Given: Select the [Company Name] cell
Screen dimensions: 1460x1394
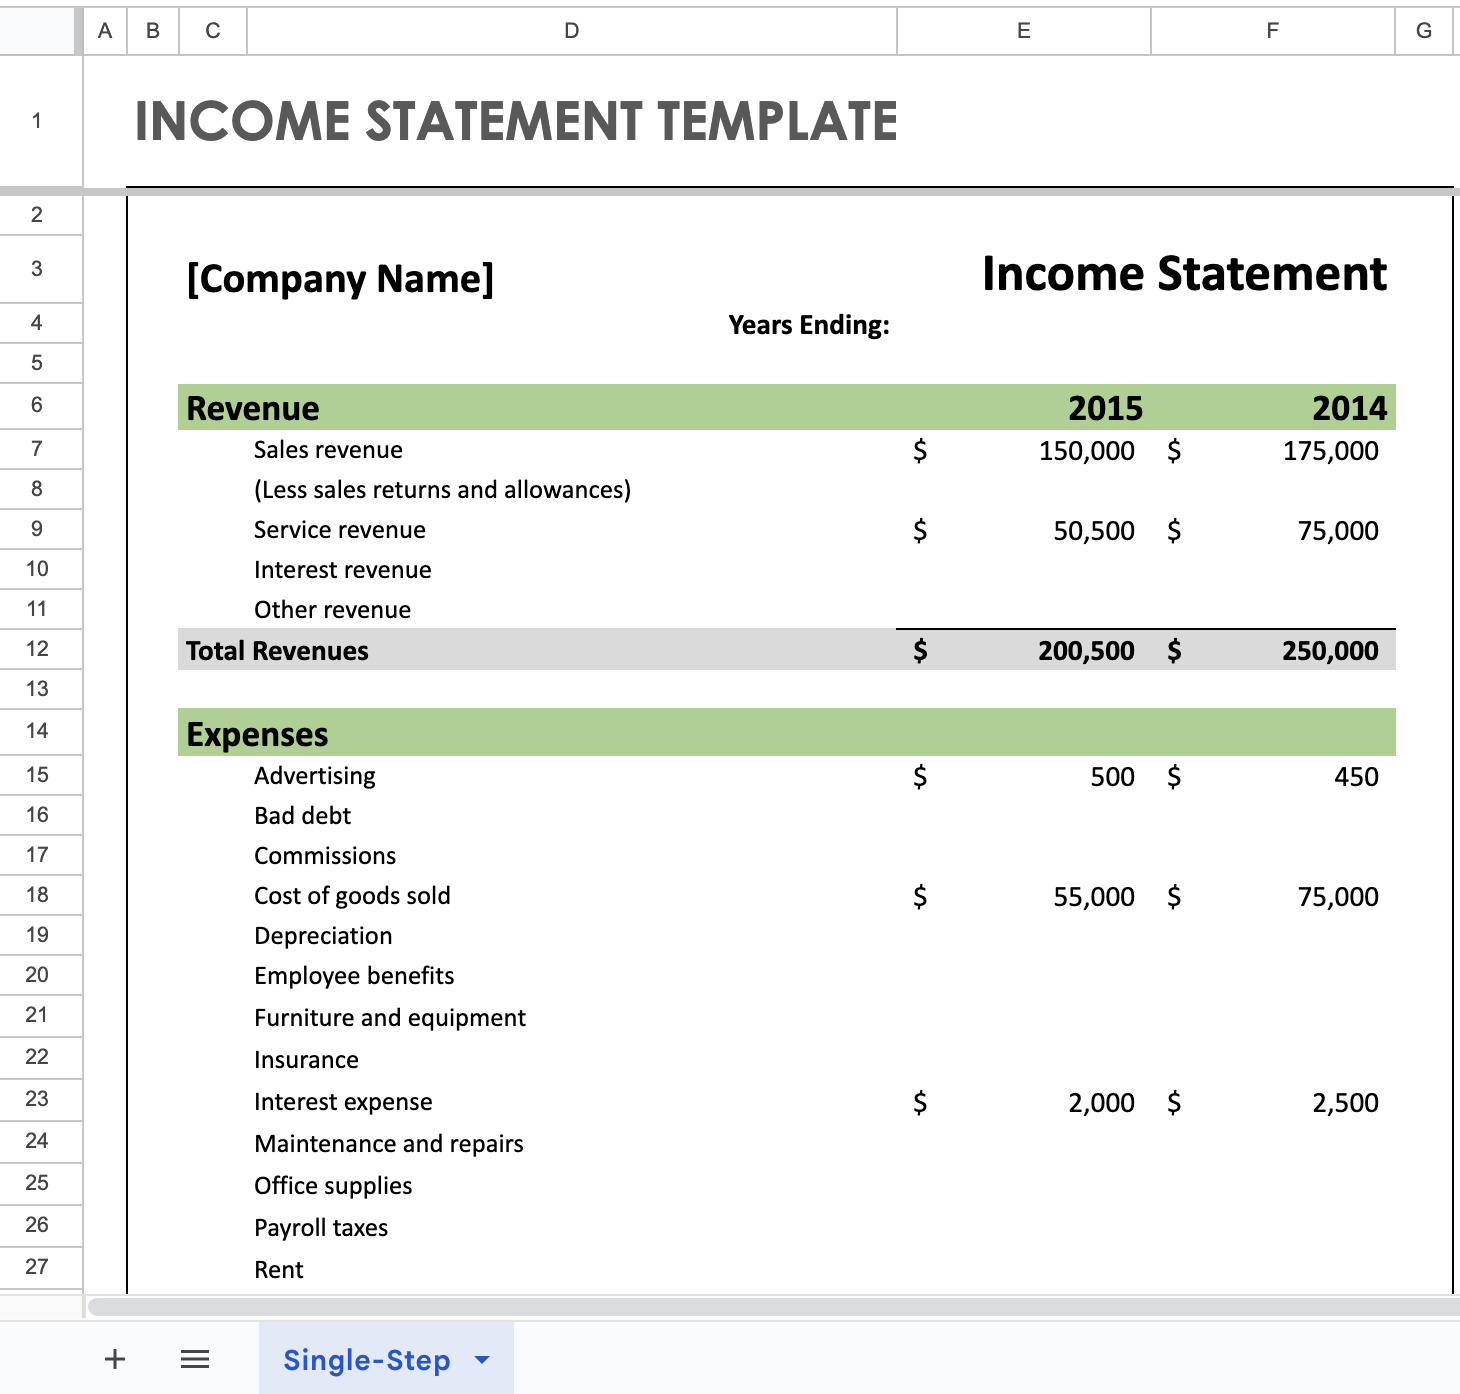Looking at the screenshot, I should tap(340, 278).
